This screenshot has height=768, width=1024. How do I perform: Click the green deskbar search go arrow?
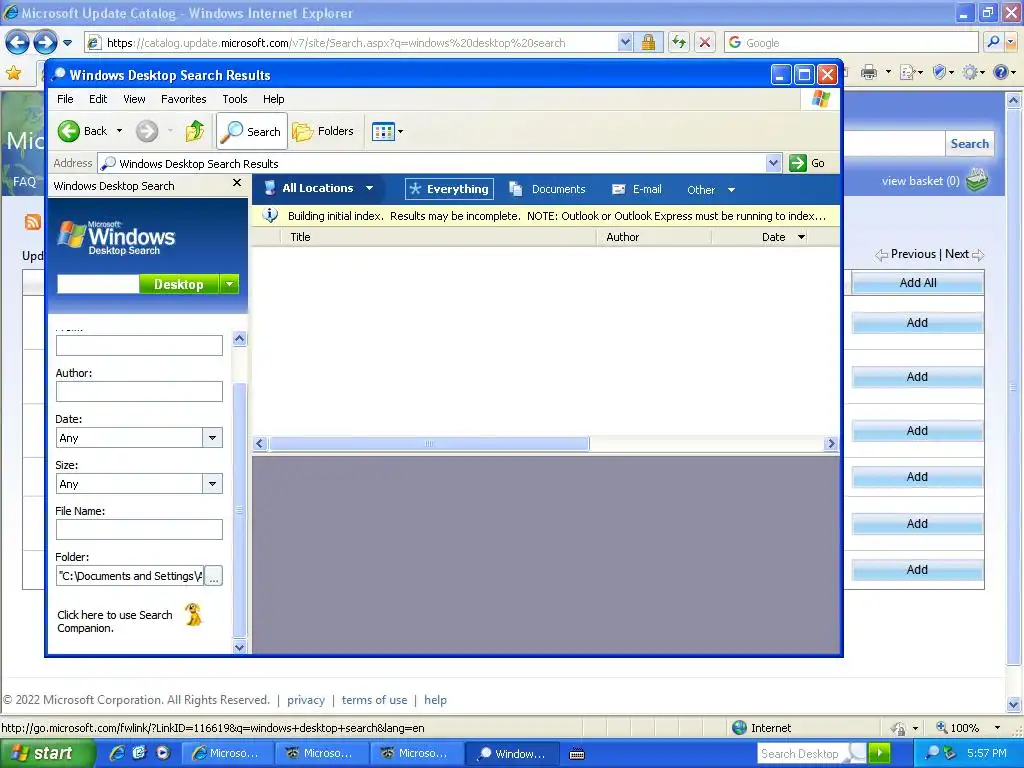pyautogui.click(x=879, y=753)
